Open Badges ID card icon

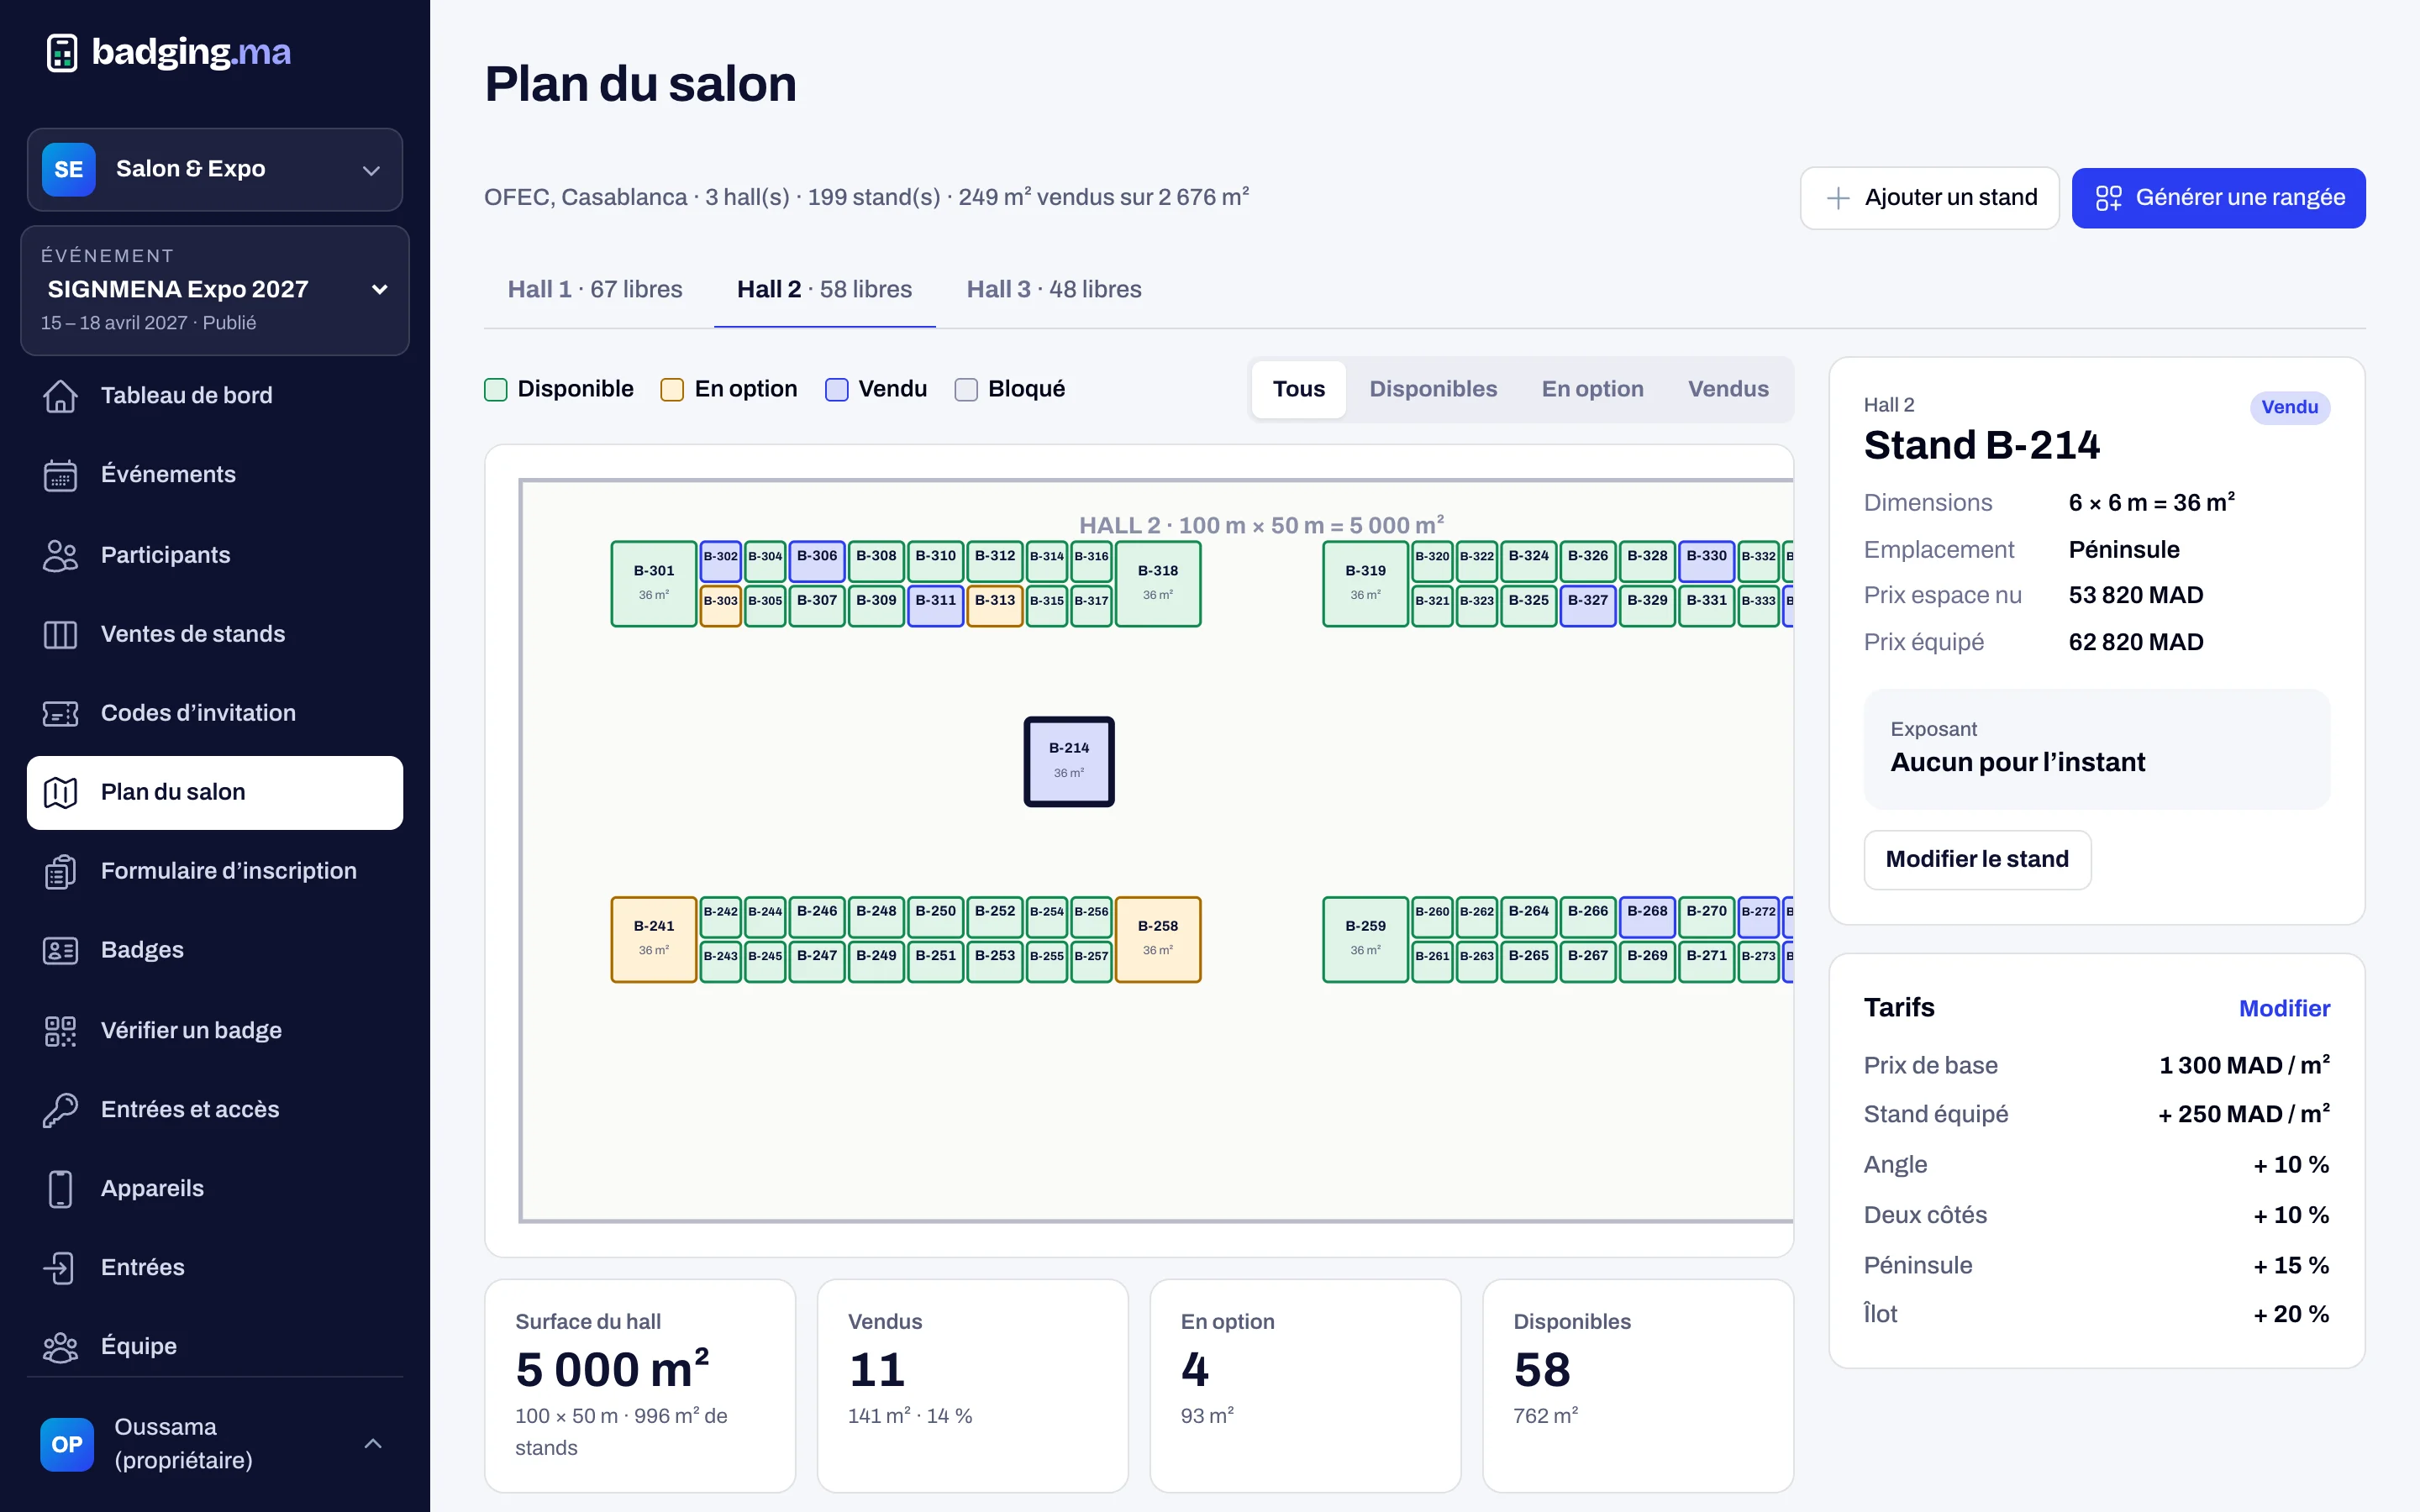[60, 950]
